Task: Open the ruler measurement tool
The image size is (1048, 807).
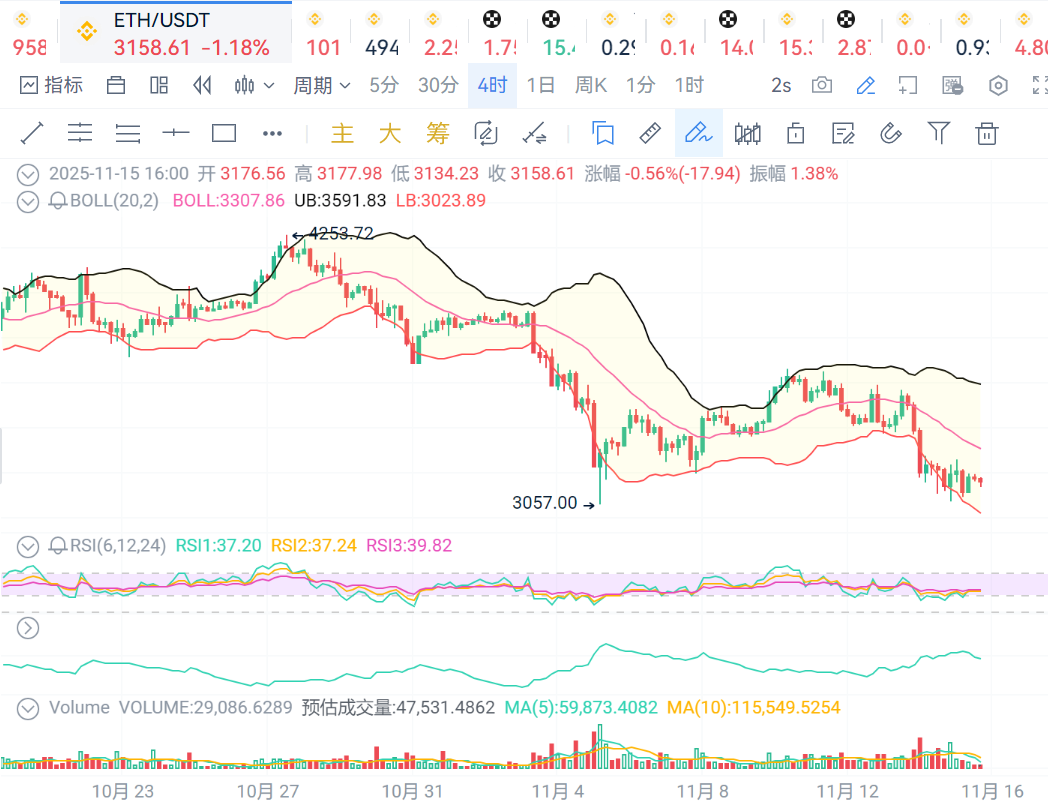Action: 650,133
